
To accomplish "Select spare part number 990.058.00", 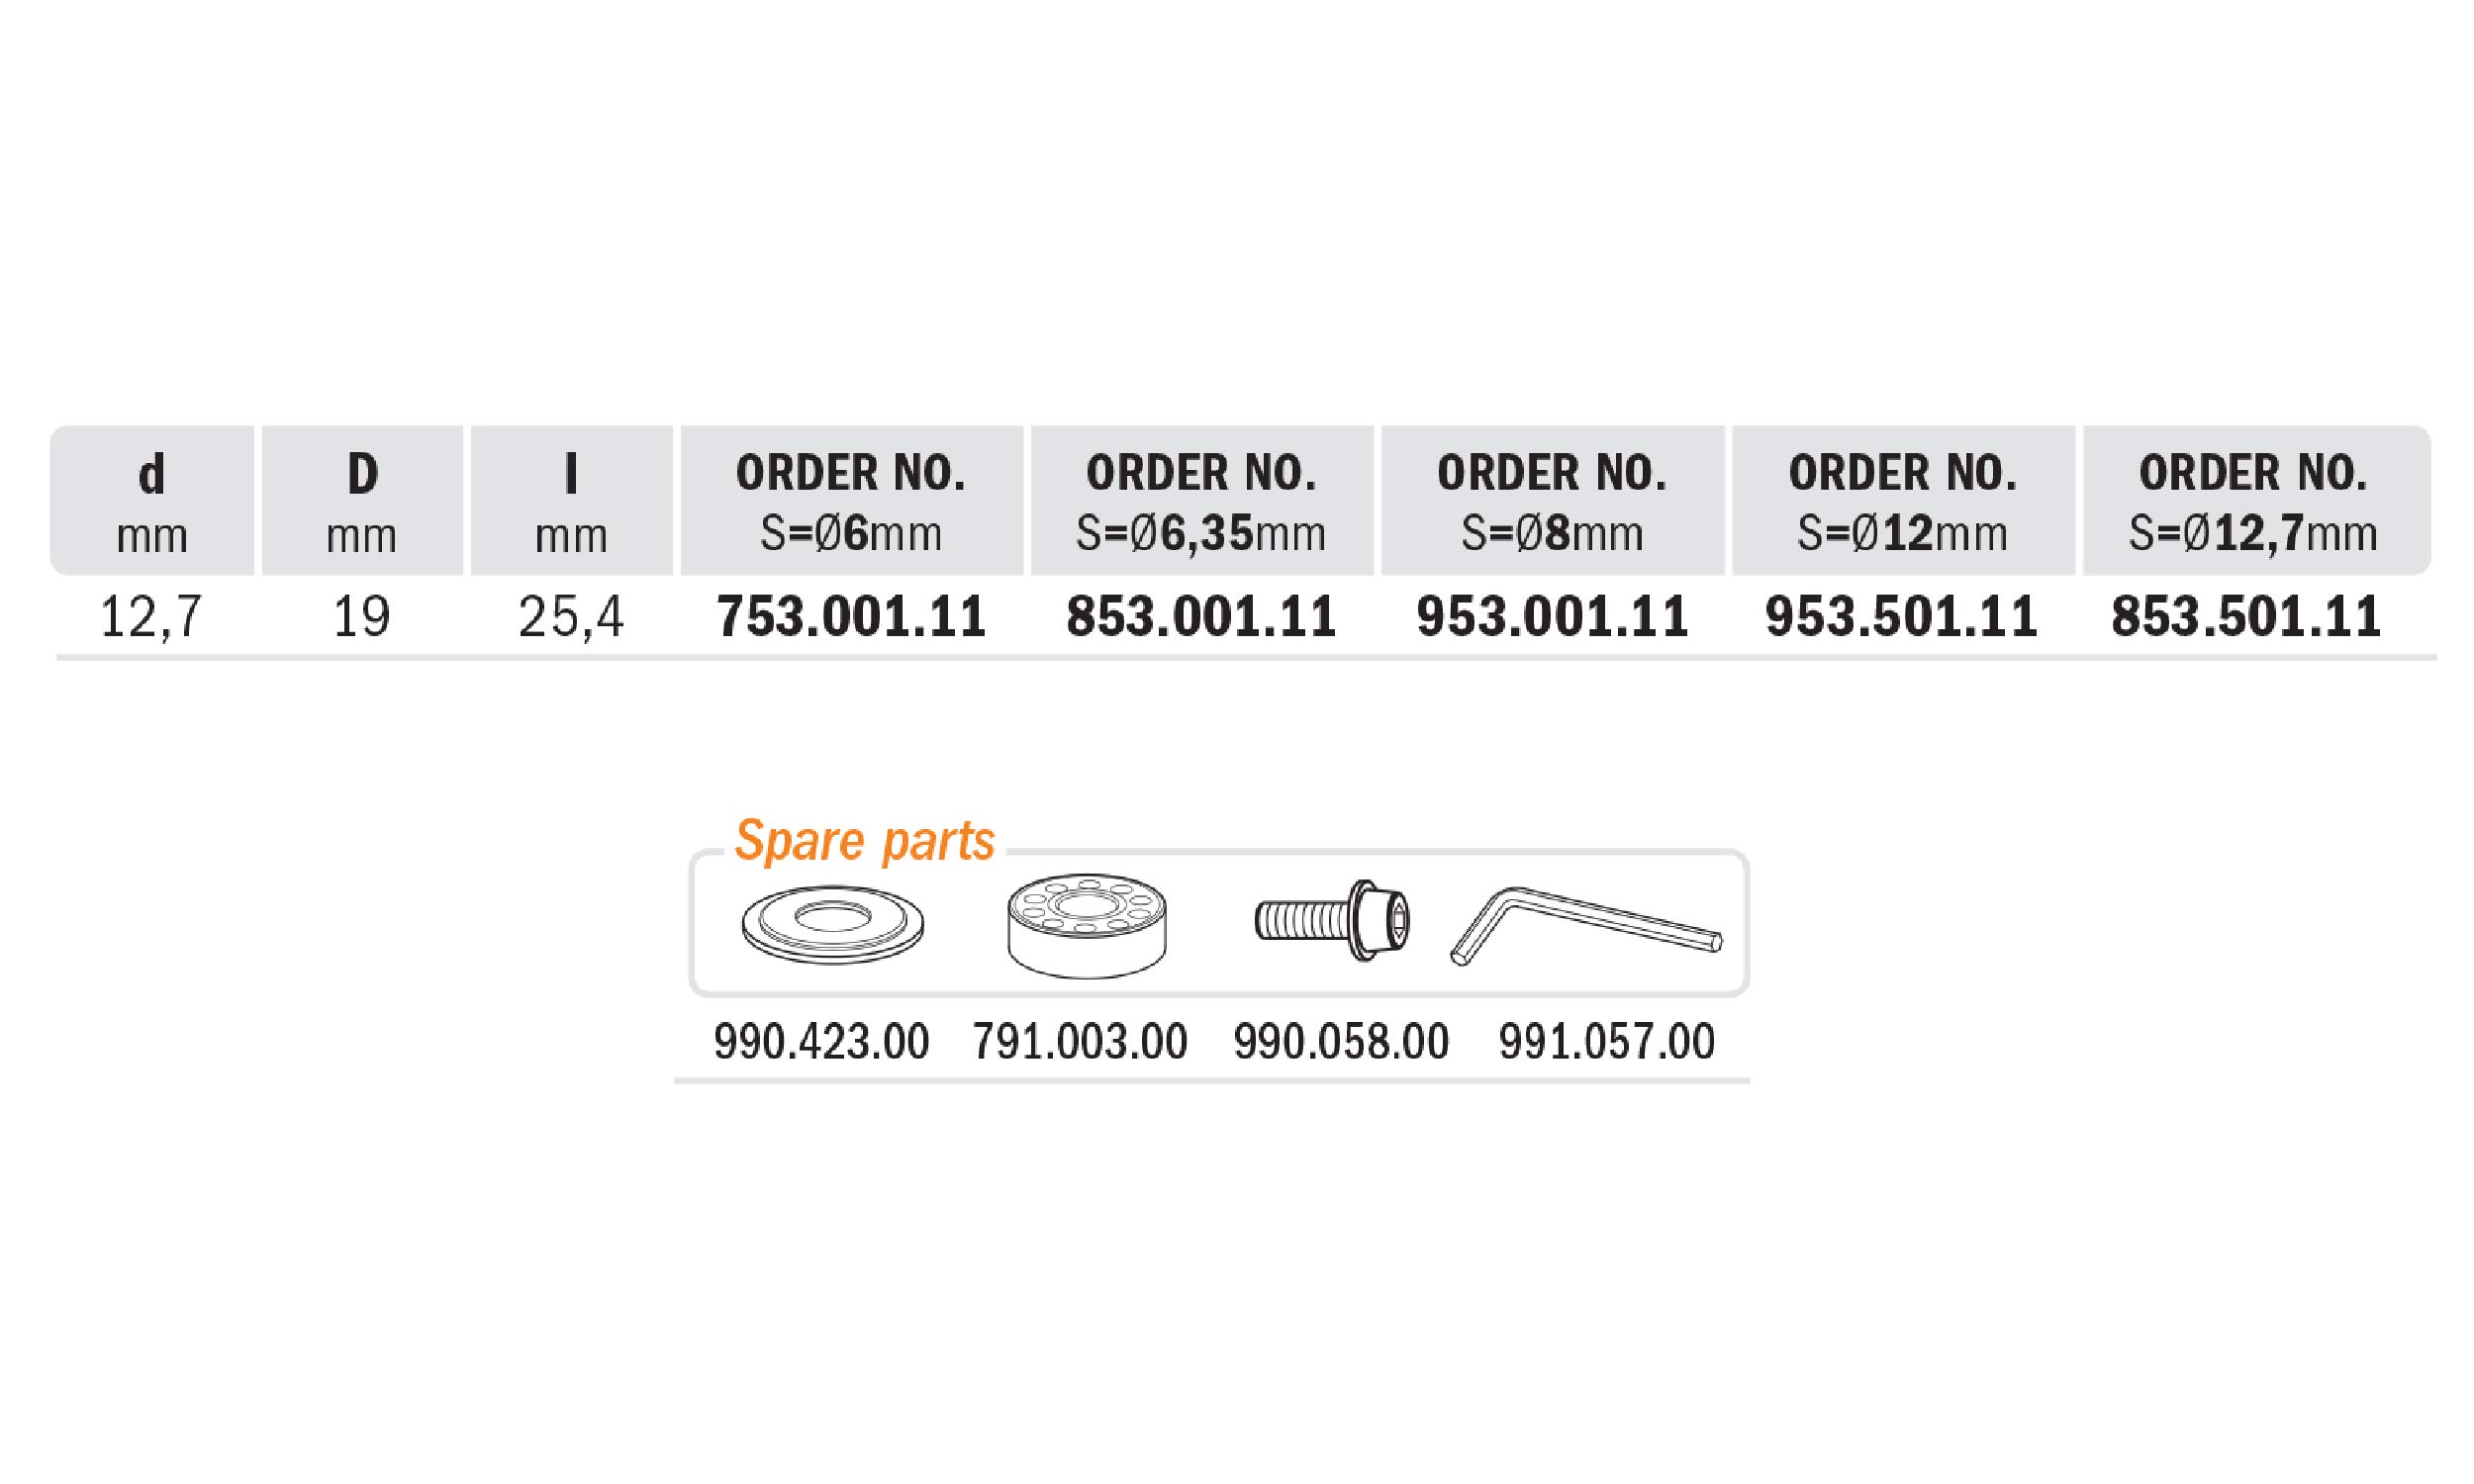I will 1341,1041.
